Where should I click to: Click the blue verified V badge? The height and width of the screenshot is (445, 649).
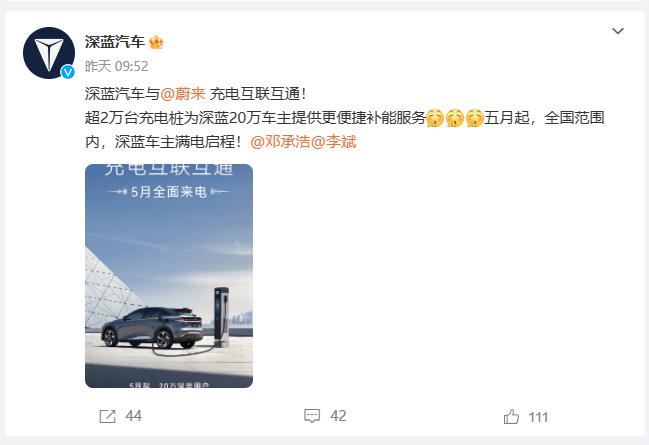68,72
